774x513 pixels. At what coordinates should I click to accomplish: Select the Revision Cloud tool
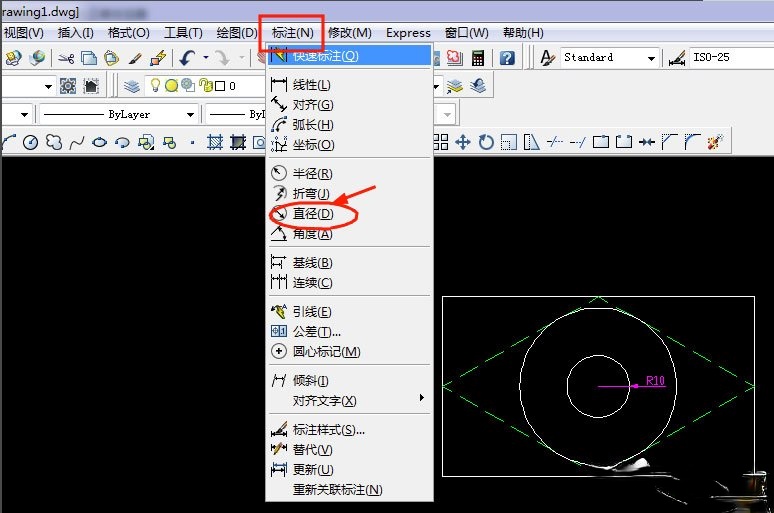click(54, 143)
